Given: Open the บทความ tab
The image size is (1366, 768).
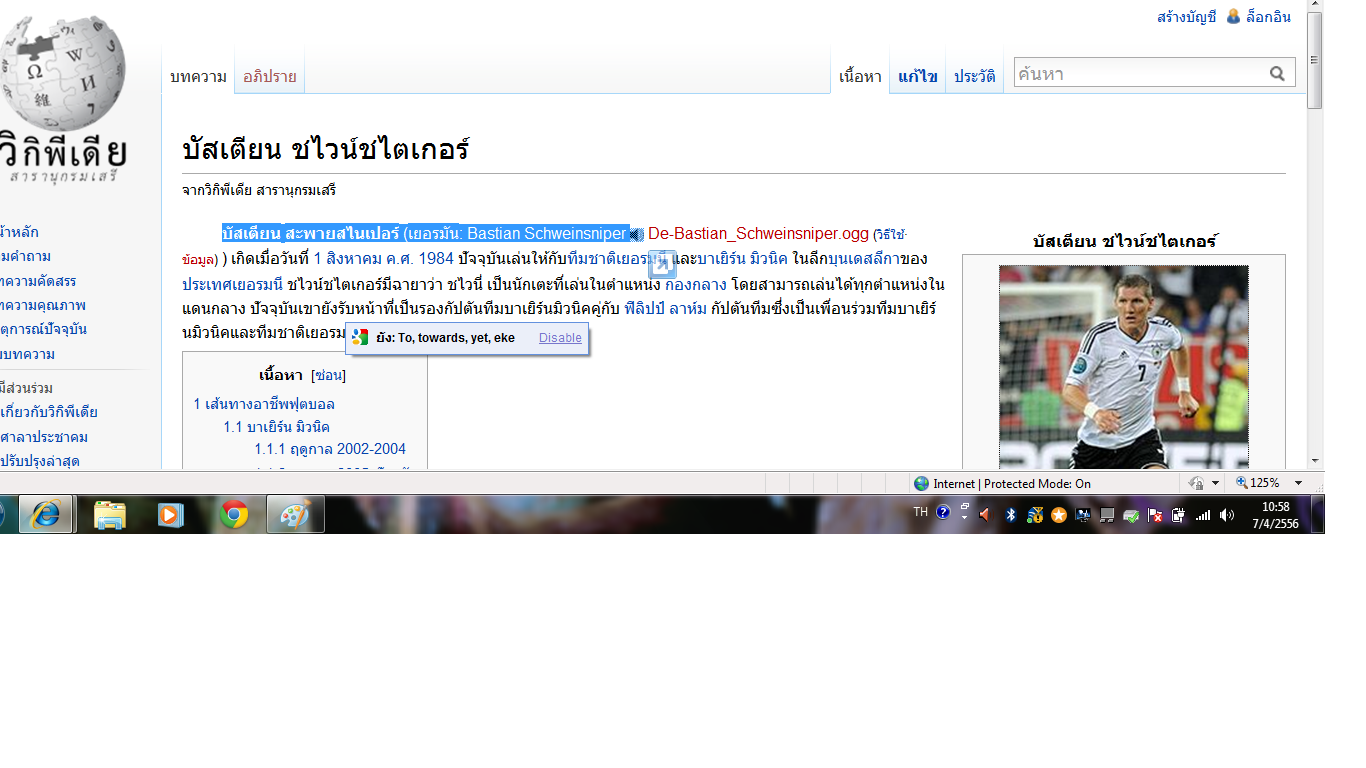Looking at the screenshot, I should [198, 76].
